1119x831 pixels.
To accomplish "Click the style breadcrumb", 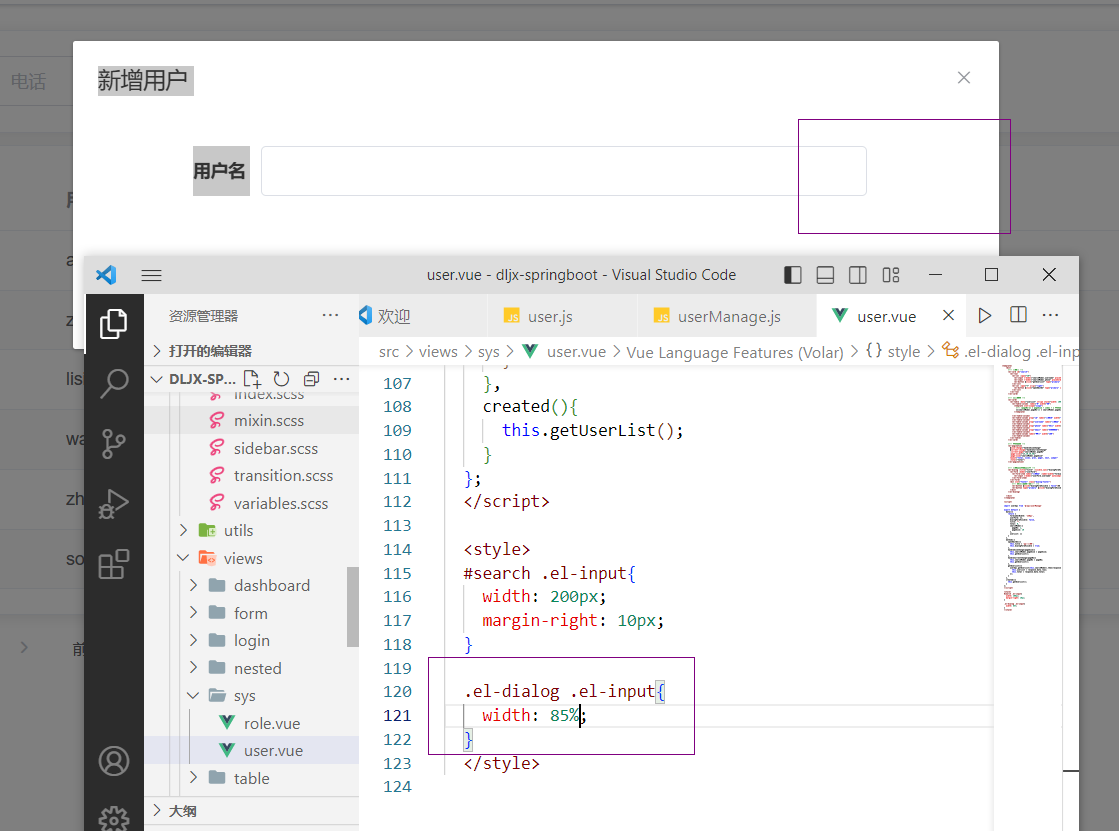I will (x=903, y=352).
